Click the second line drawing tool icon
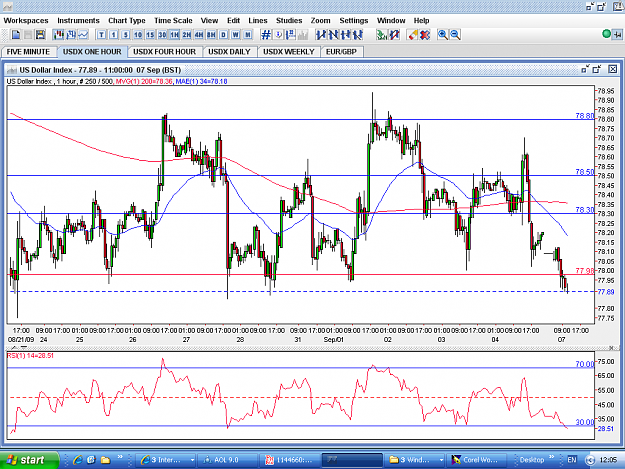 coord(333,35)
